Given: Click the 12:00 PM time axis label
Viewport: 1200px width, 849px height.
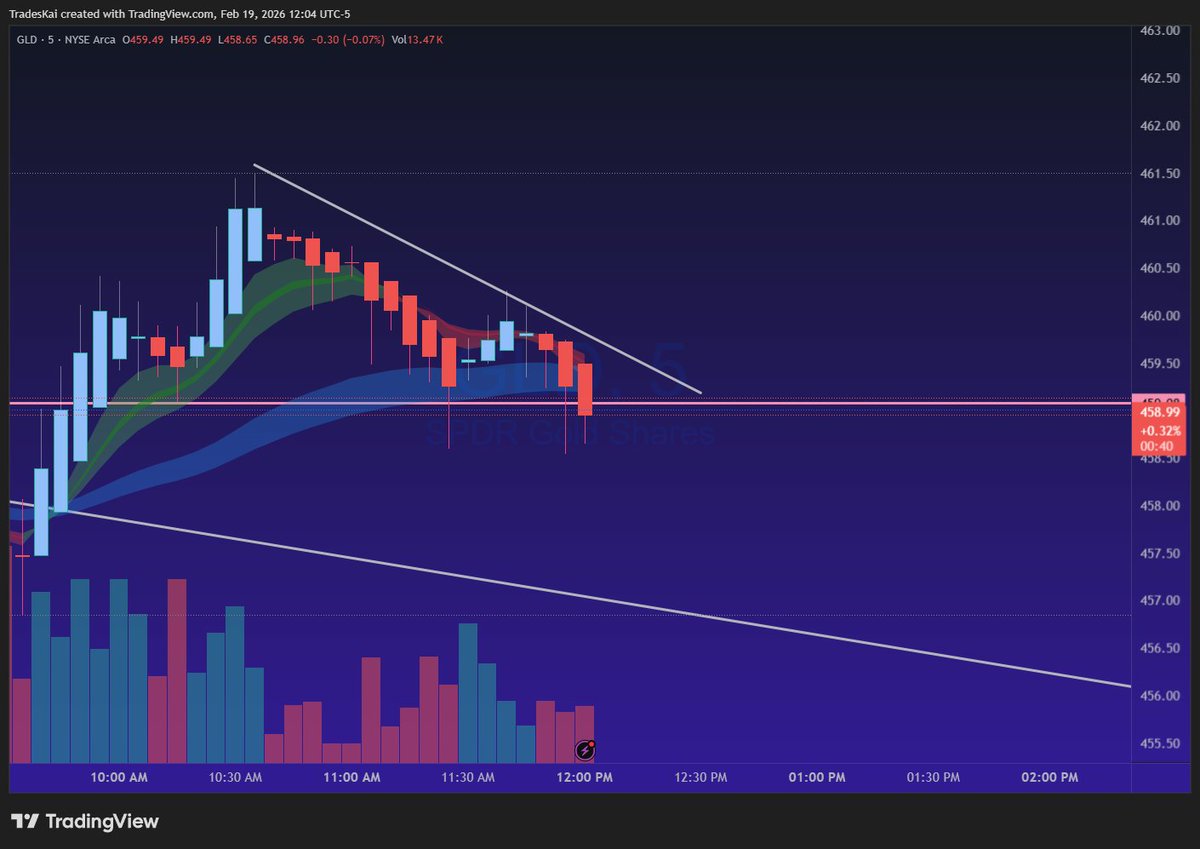Looking at the screenshot, I should pyautogui.click(x=585, y=777).
